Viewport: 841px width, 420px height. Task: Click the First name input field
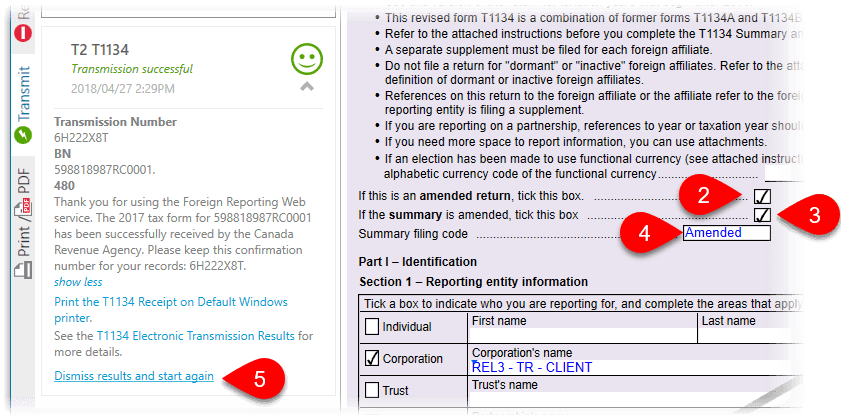(x=582, y=335)
